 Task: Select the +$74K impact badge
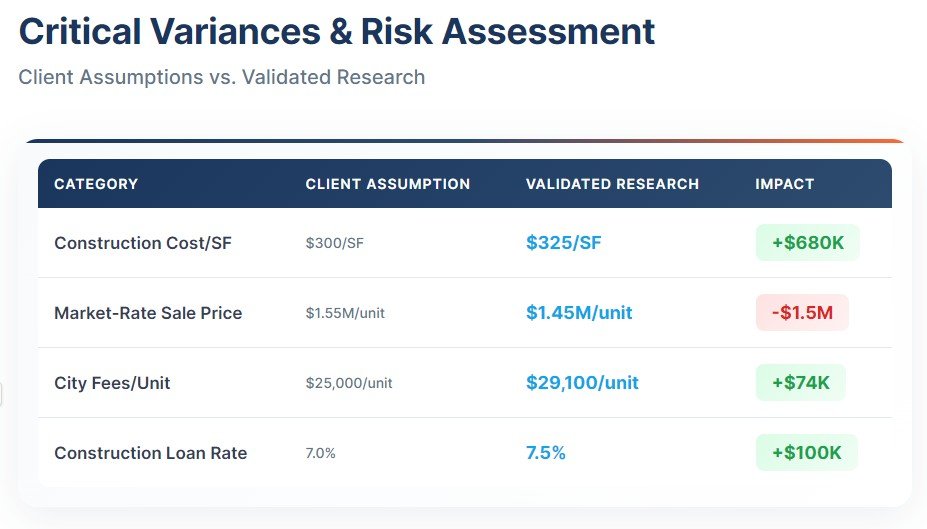800,383
